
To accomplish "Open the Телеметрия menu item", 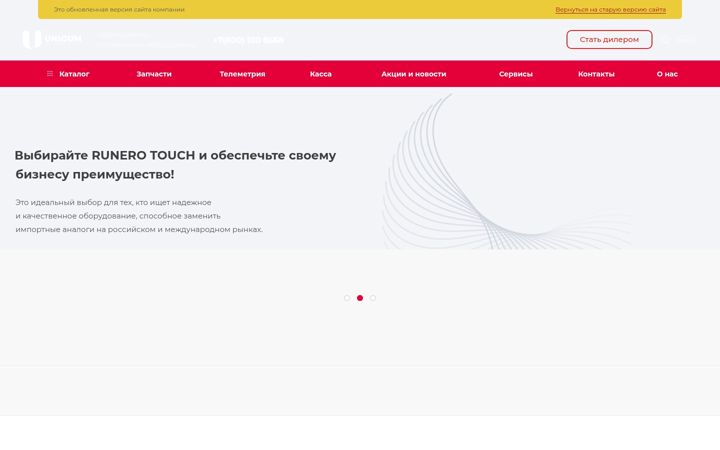I will click(x=242, y=74).
